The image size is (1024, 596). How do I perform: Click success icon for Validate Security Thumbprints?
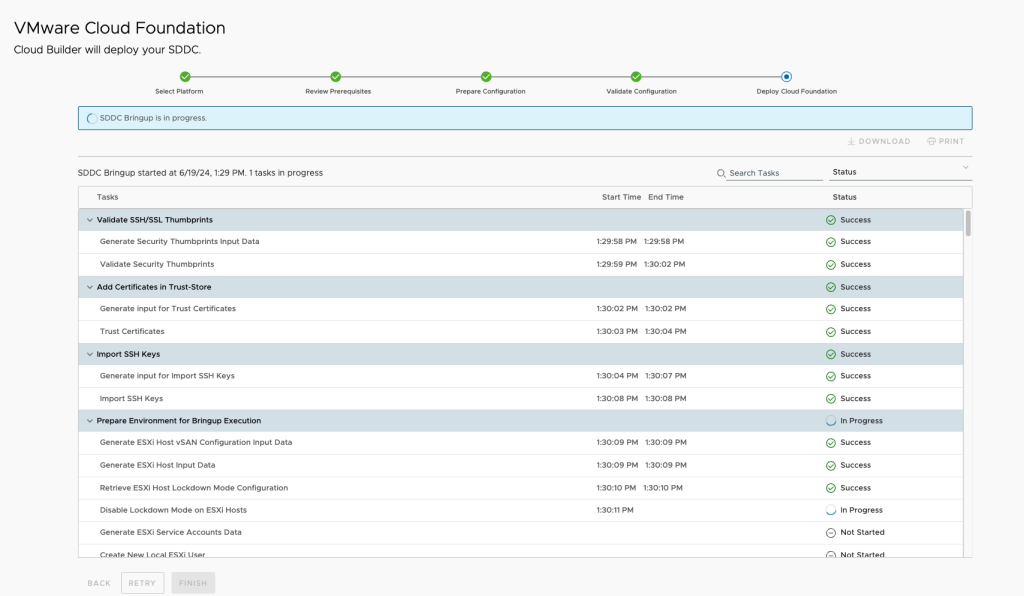click(x=831, y=264)
